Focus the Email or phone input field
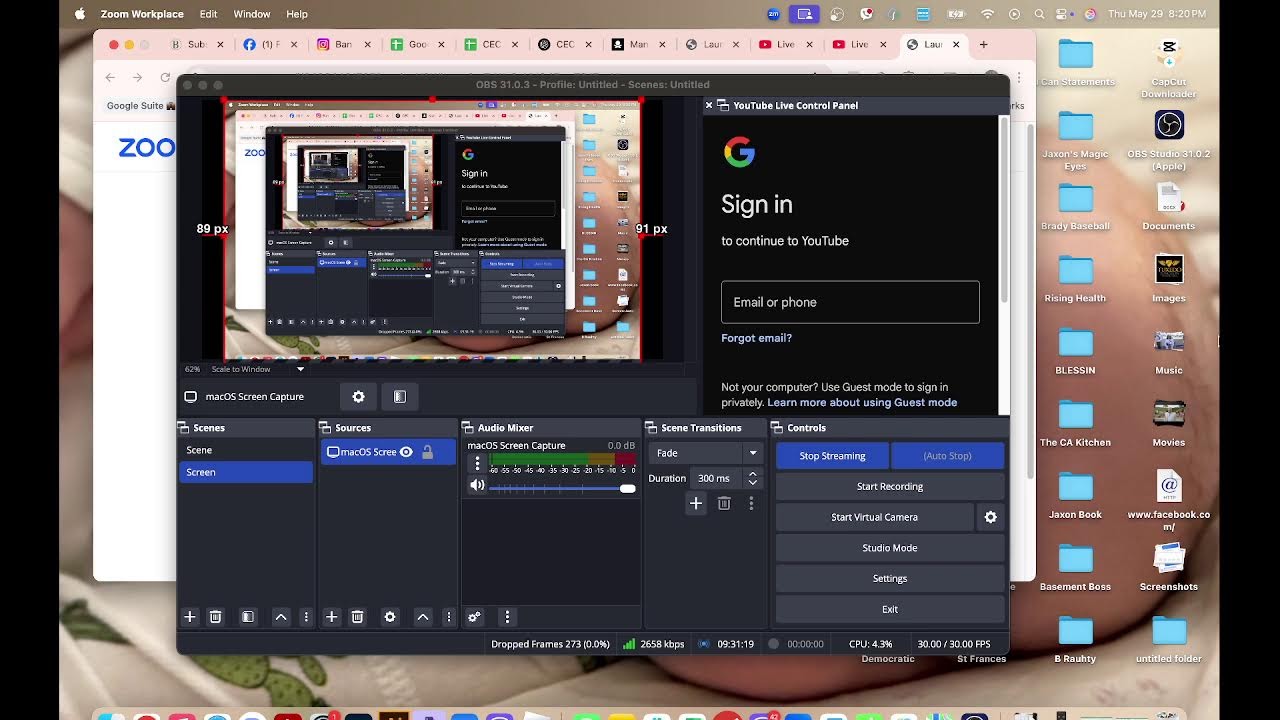Viewport: 1280px width, 720px height. tap(850, 302)
